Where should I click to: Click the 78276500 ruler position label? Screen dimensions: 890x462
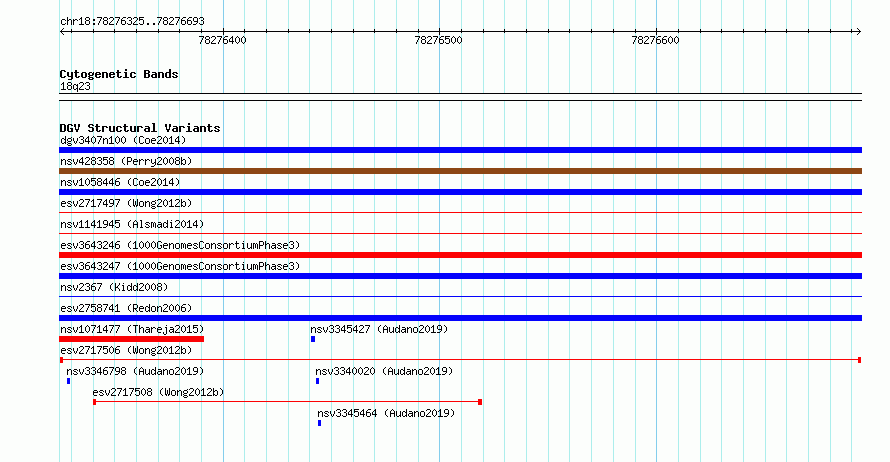(439, 40)
